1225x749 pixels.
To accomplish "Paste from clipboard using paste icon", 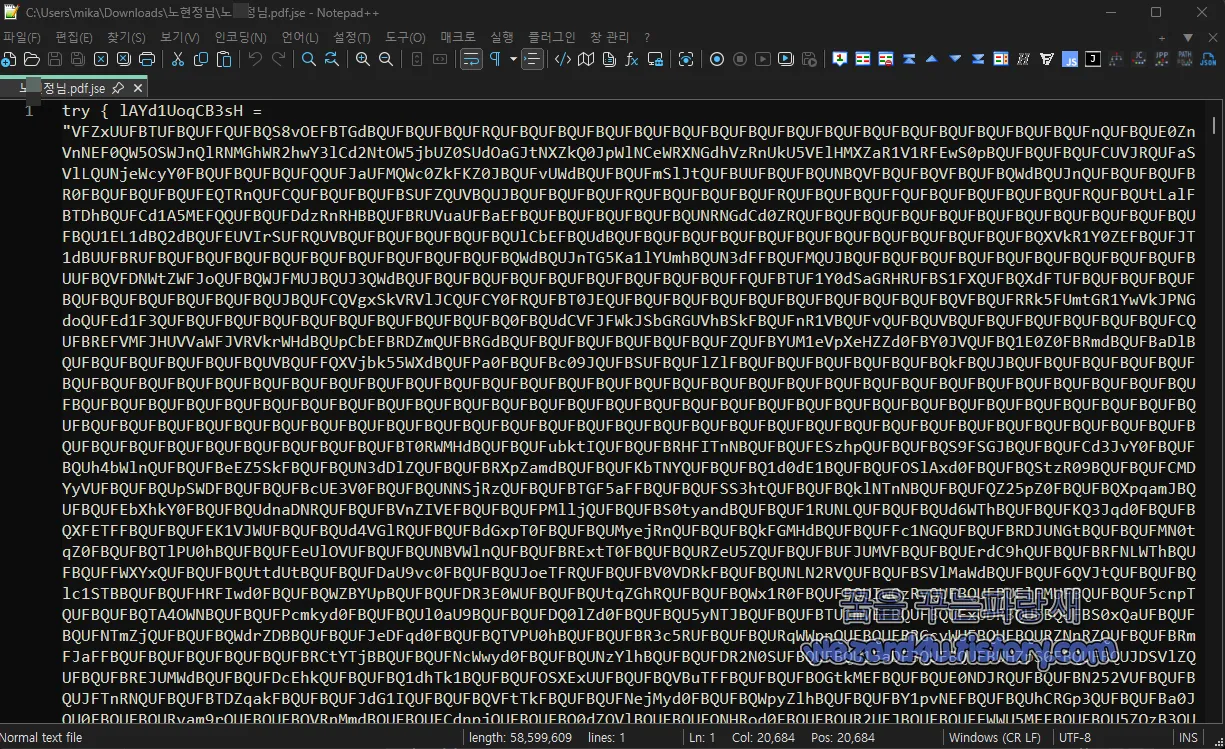I will pyautogui.click(x=224, y=59).
